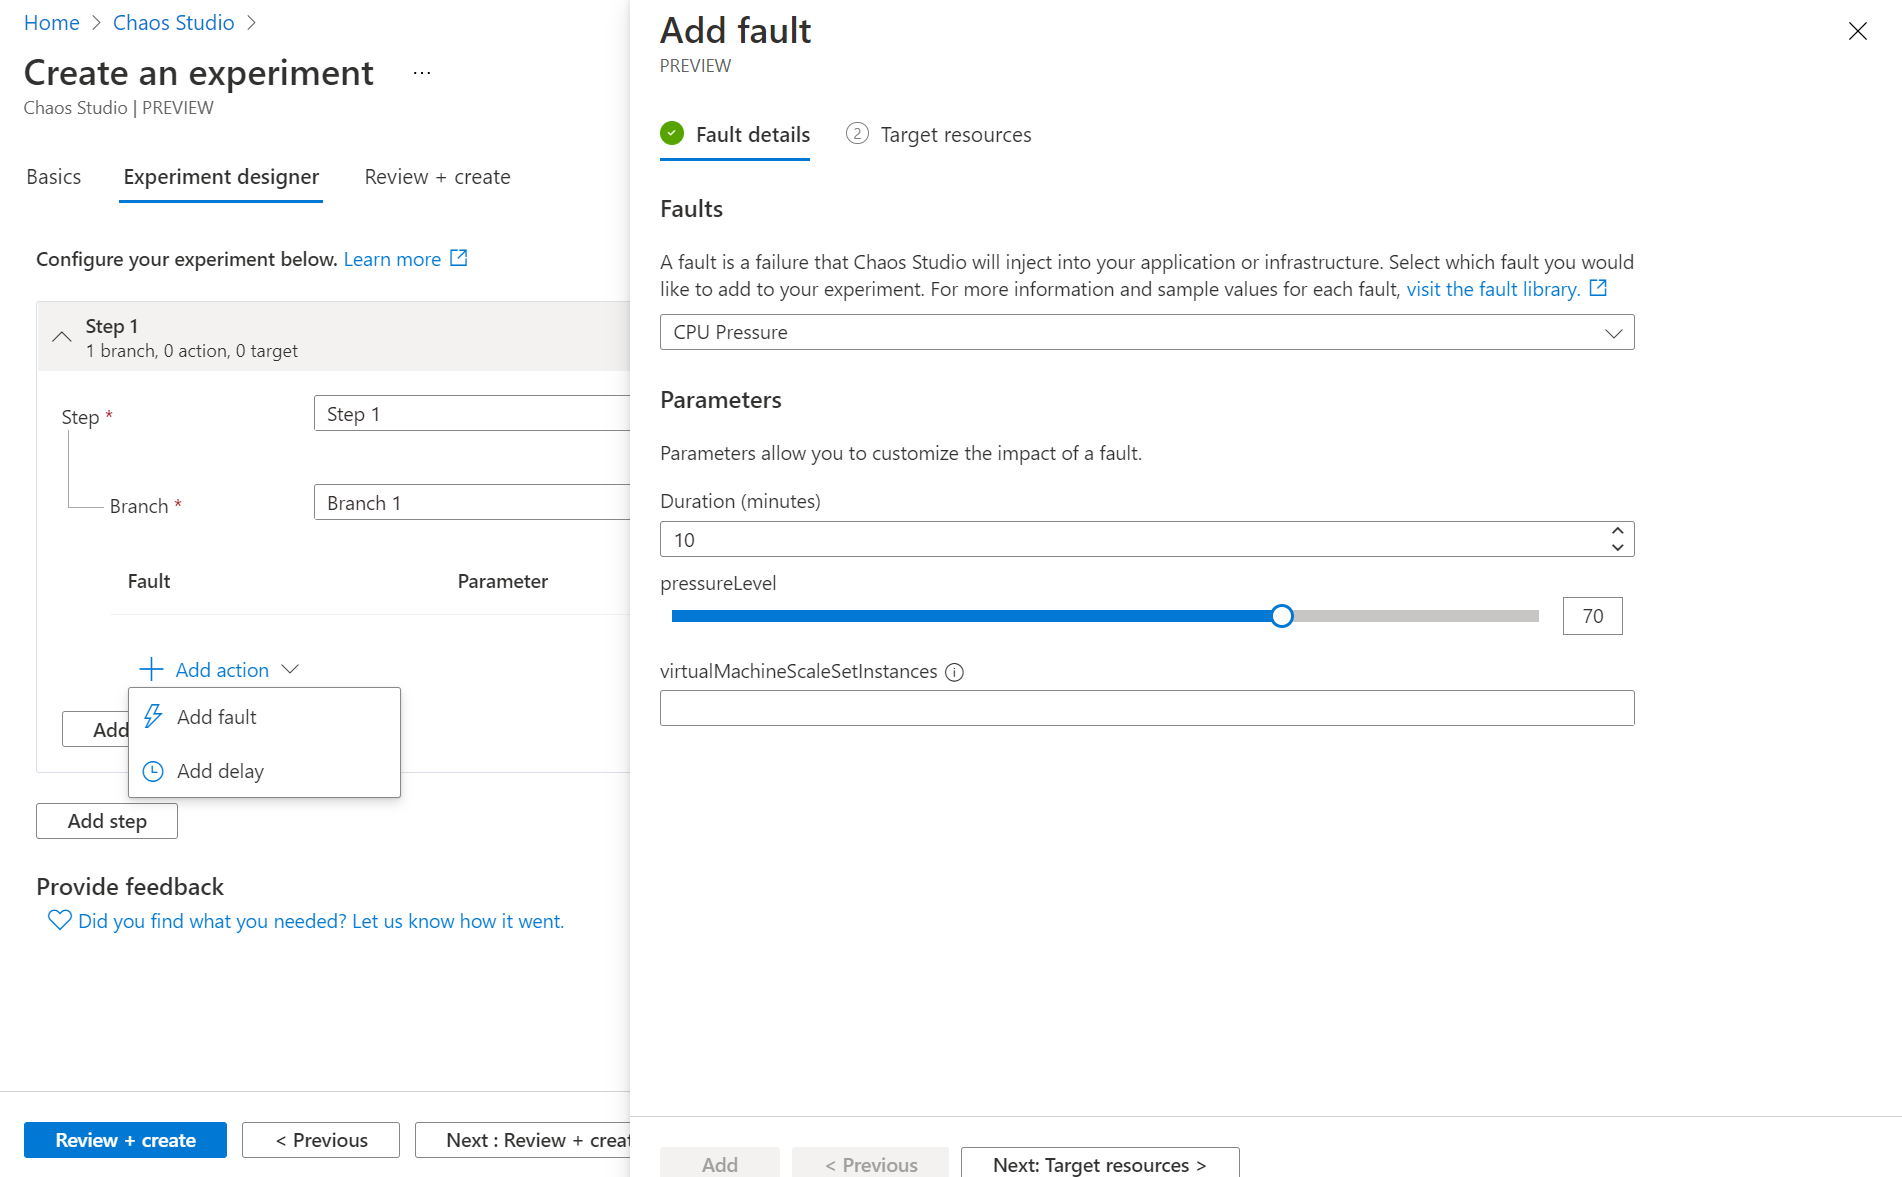Screen dimensions: 1902x1177
Task: Close the Add fault panel
Action: point(1857,31)
